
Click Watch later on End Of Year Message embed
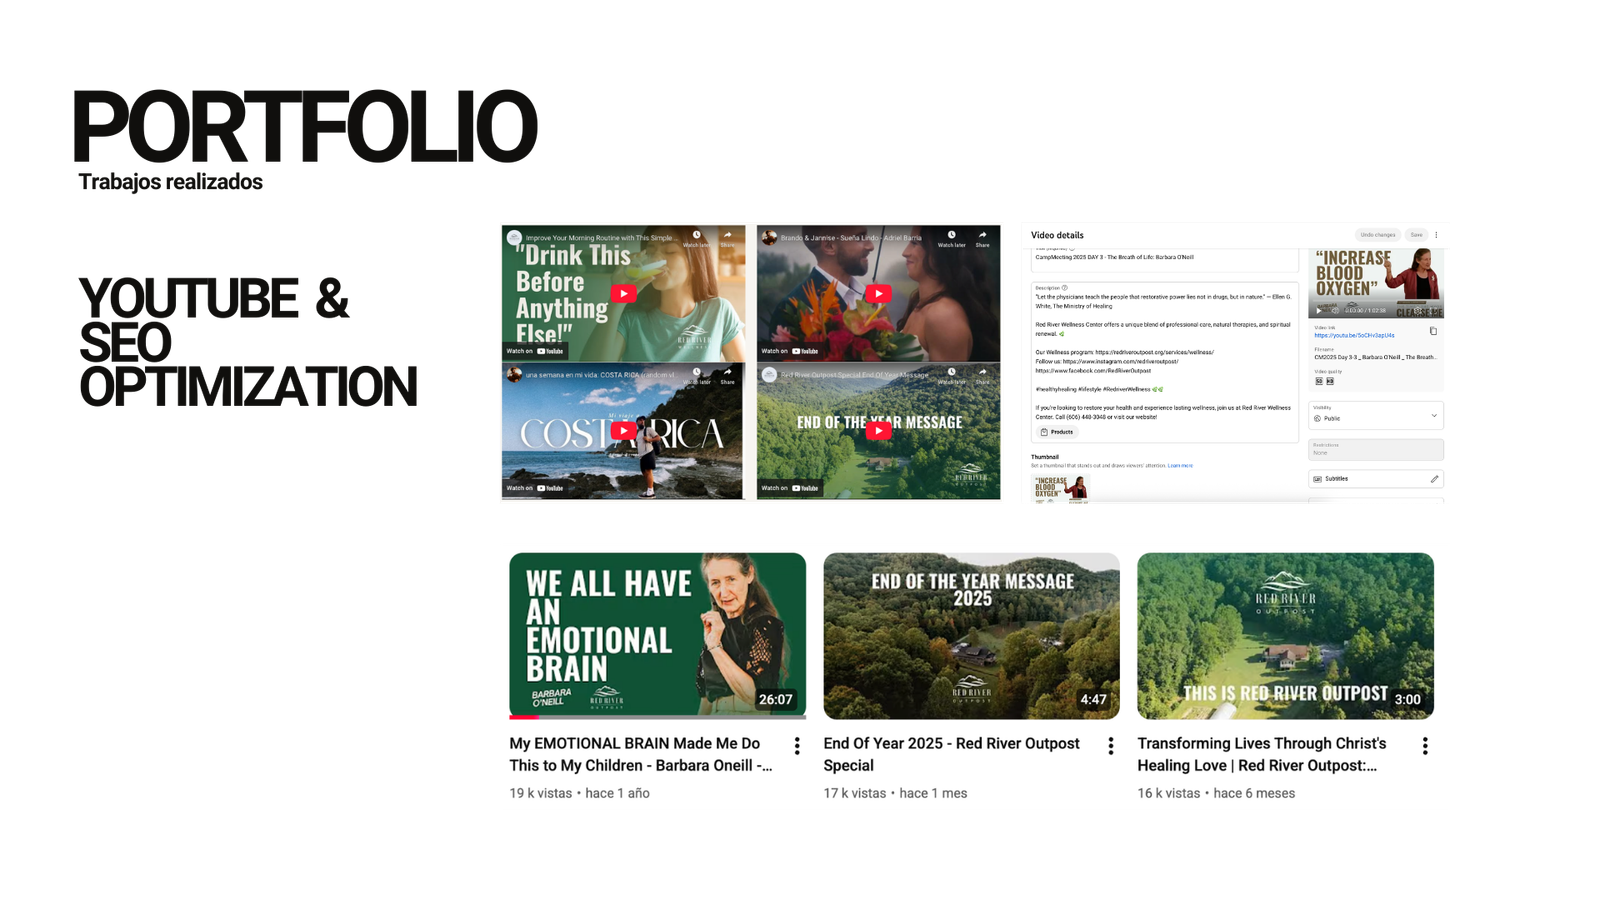(951, 375)
